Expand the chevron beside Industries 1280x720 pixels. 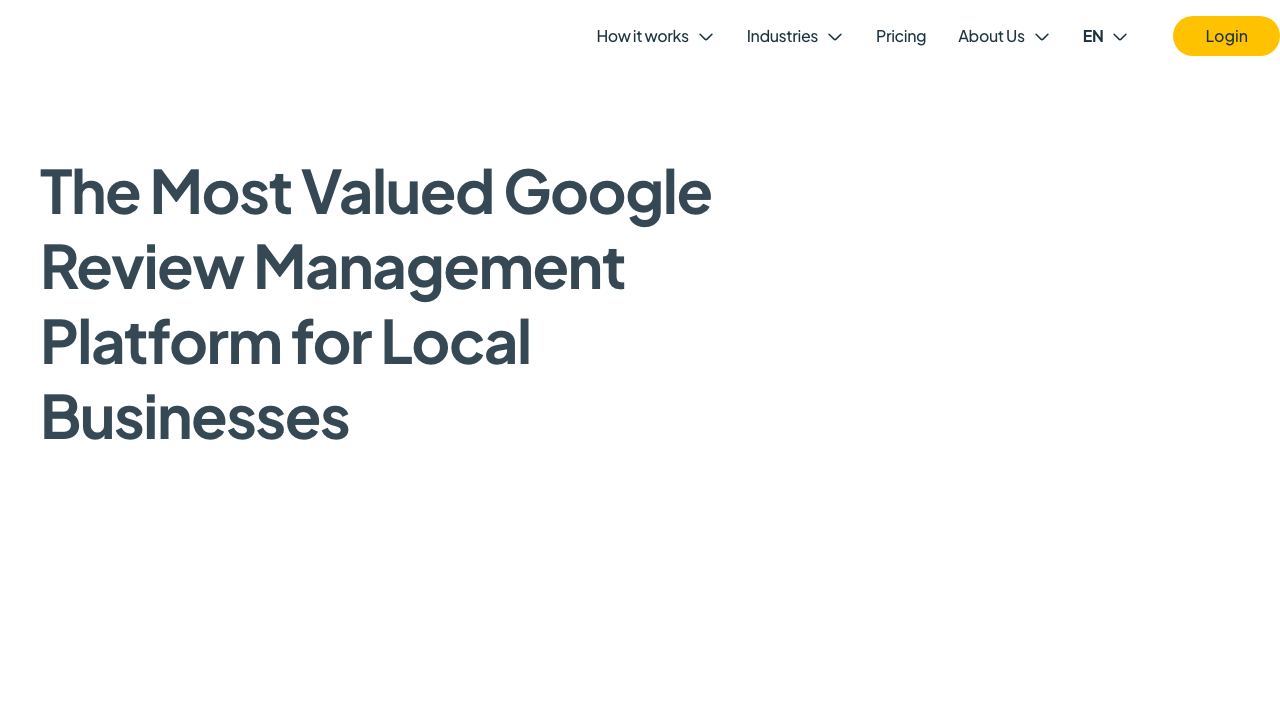tap(835, 37)
